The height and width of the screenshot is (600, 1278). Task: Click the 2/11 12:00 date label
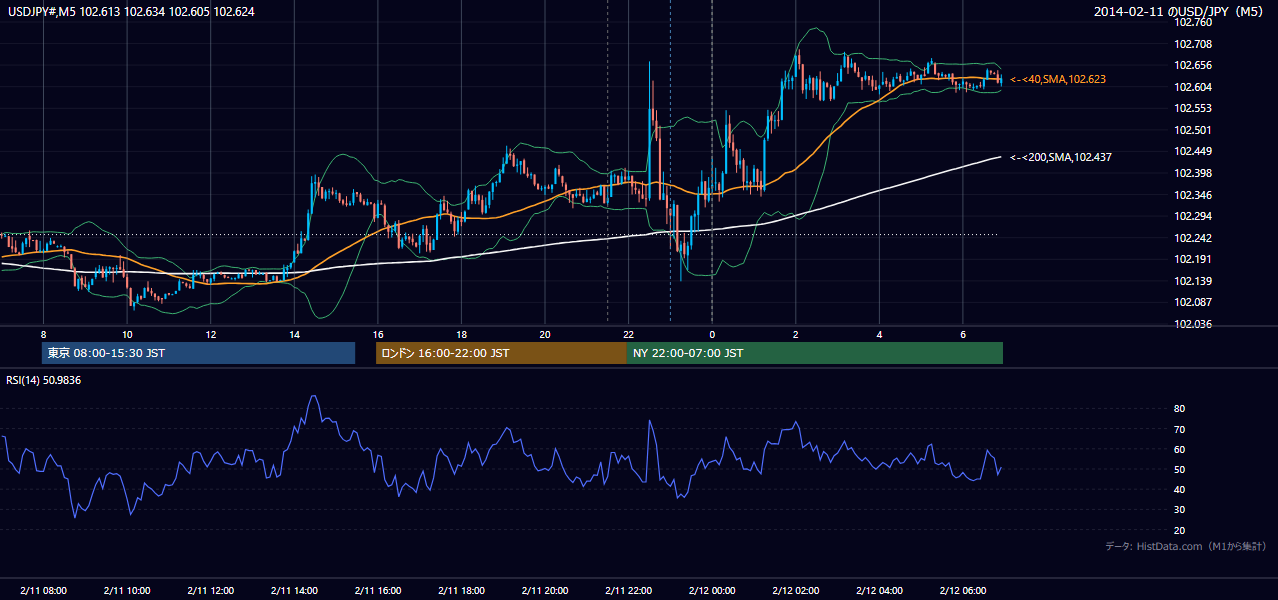click(x=211, y=590)
